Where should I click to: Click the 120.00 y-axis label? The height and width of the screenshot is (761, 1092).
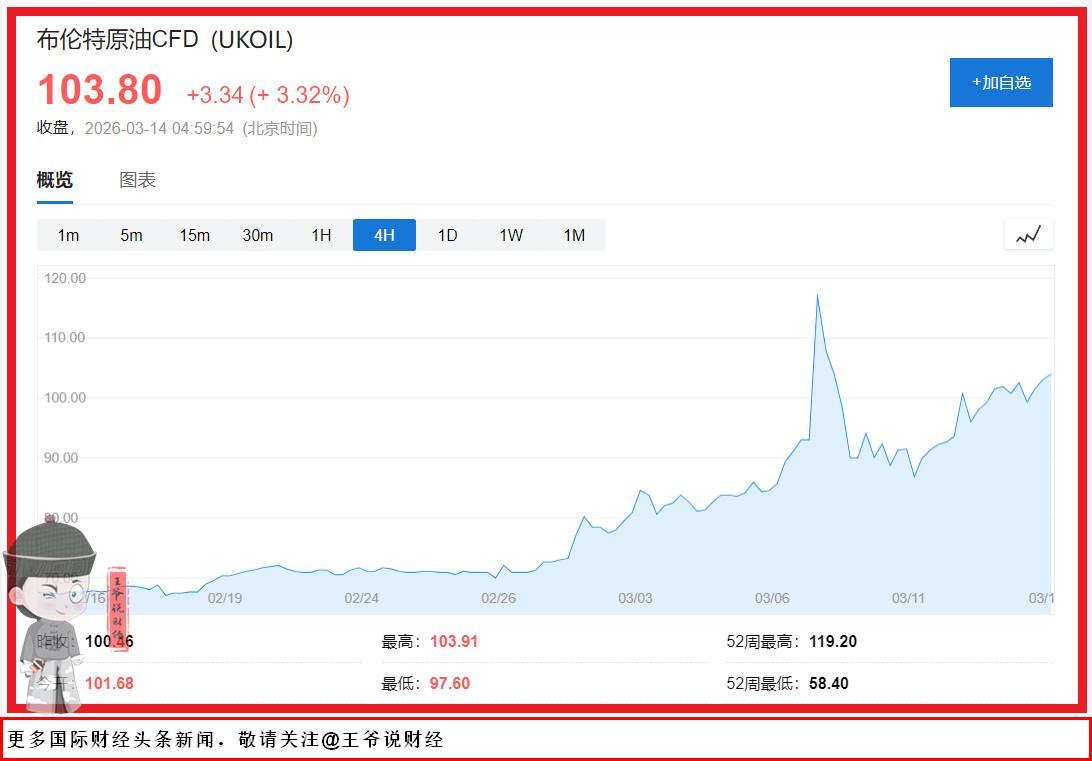point(65,278)
